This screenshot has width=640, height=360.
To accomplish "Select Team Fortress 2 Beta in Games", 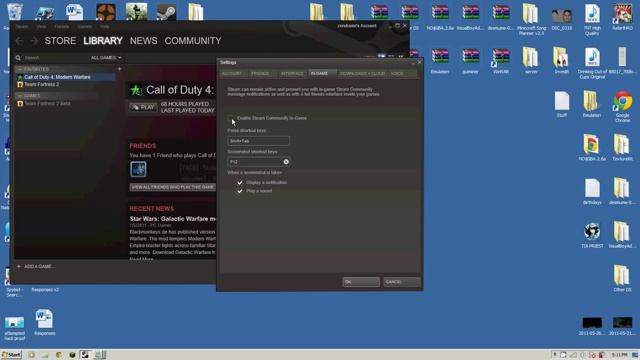I will coord(66,104).
